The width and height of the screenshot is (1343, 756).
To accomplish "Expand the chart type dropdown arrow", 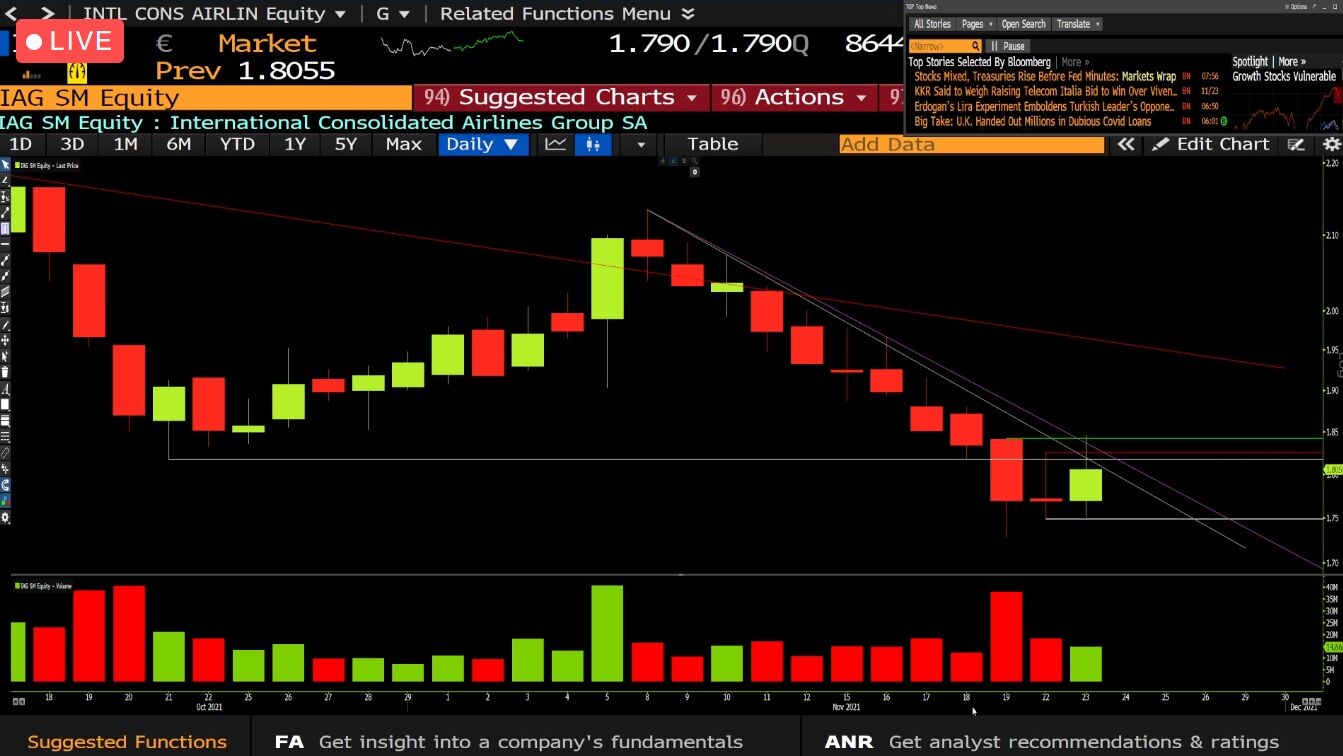I will 641,144.
